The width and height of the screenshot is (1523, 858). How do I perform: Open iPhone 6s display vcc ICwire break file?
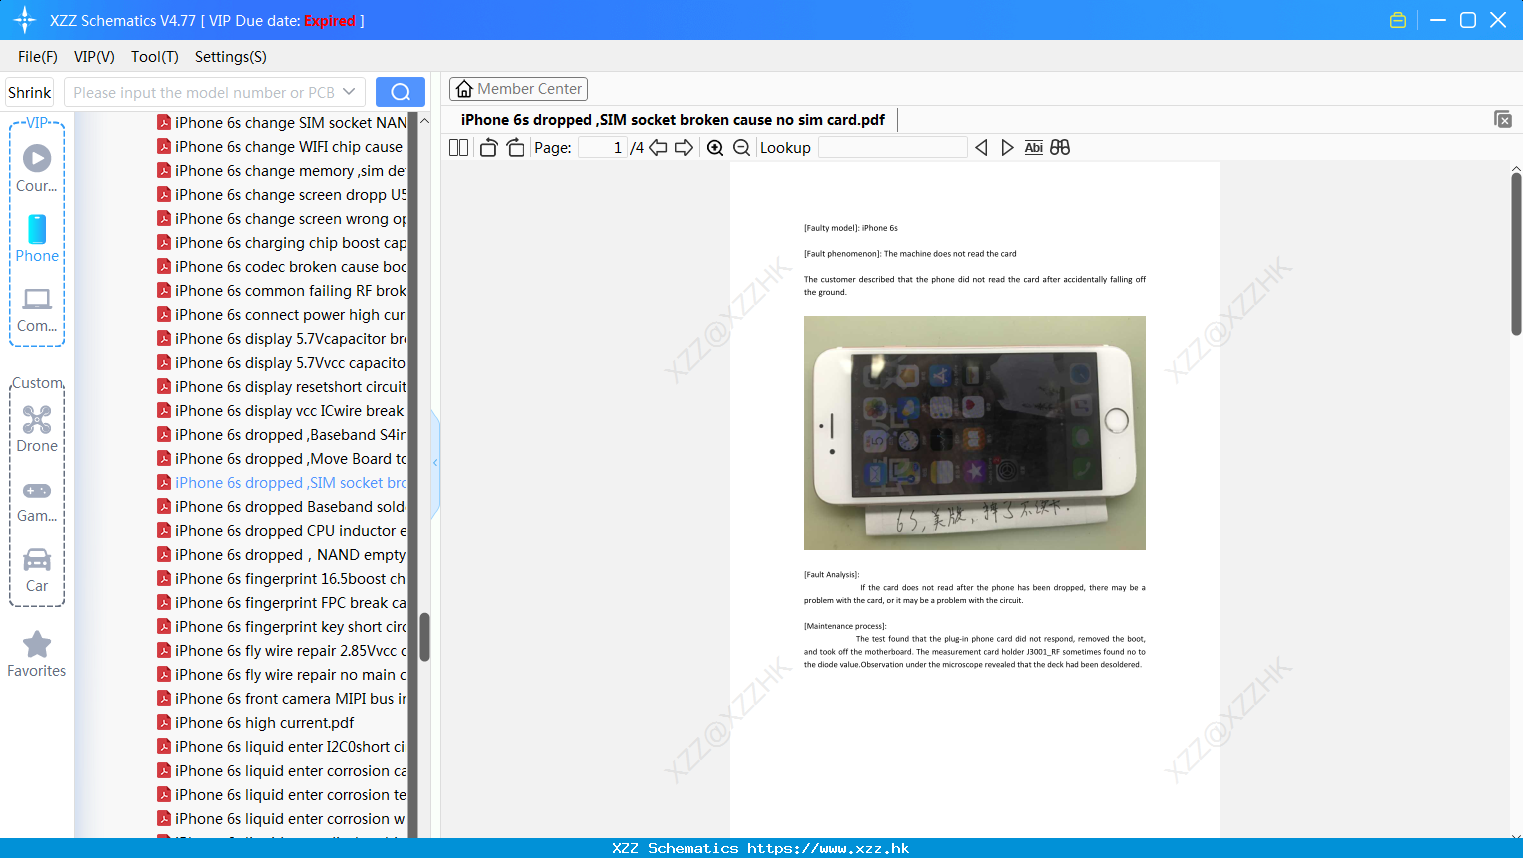281,411
